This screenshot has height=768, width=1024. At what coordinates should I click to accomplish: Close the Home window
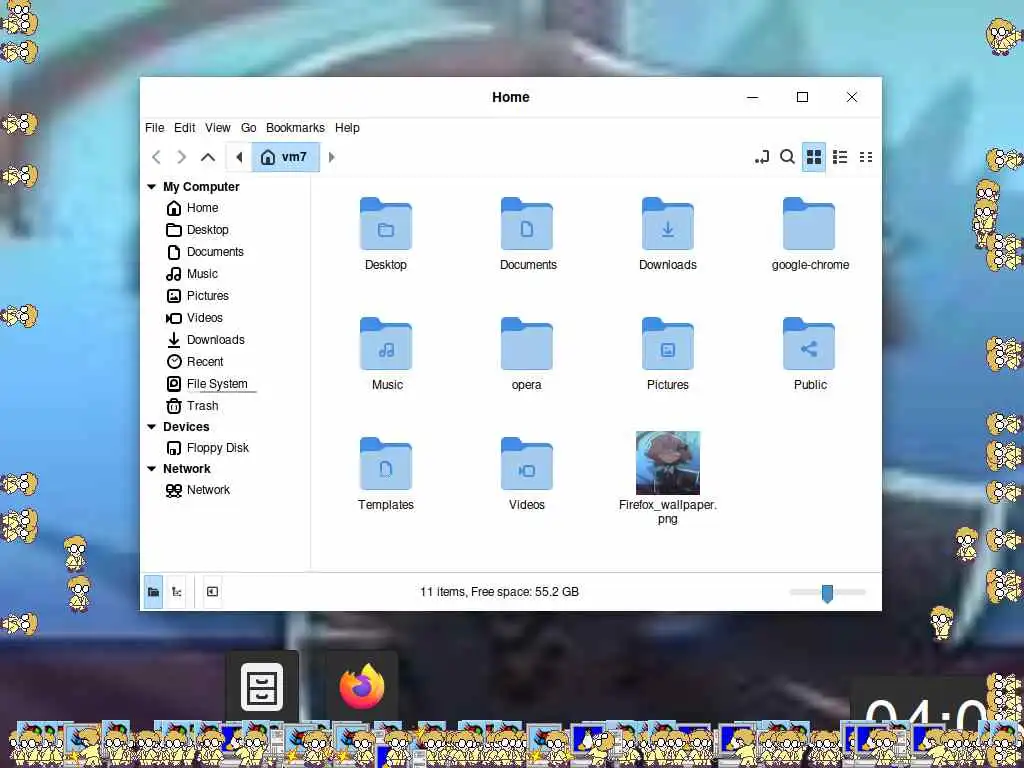[852, 97]
